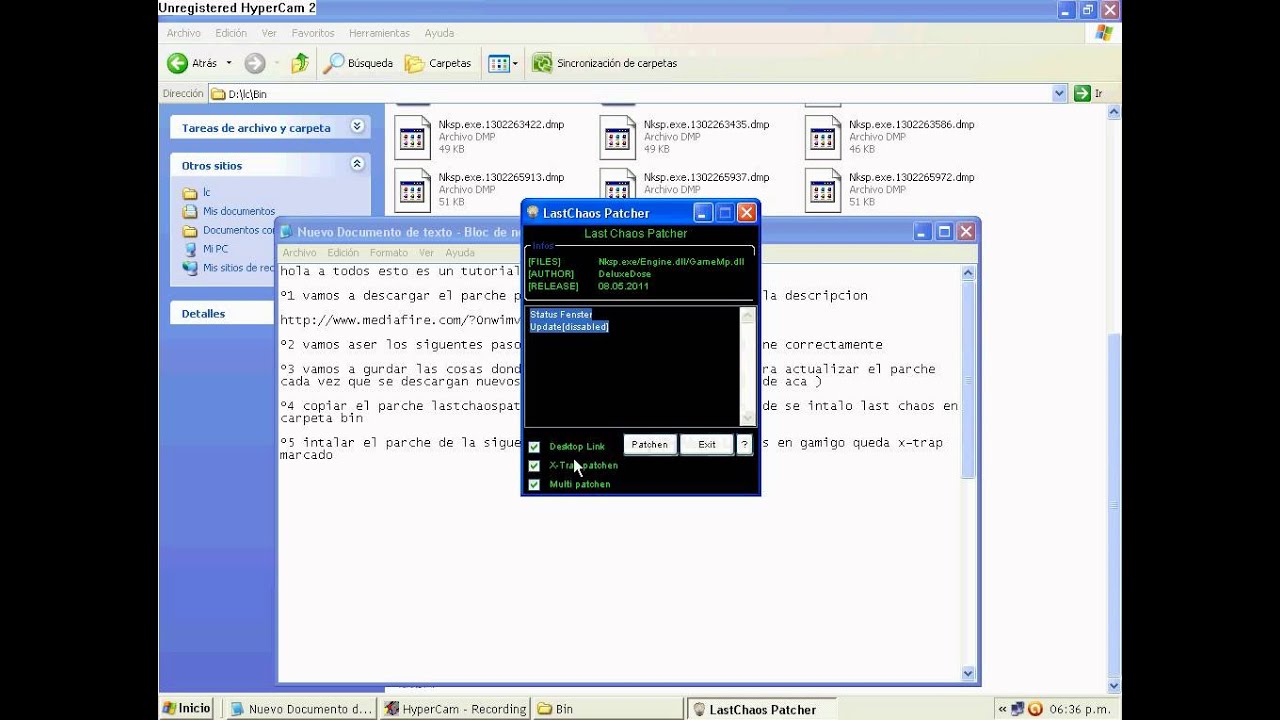This screenshot has width=1280, height=720.
Task: Open Ver menu in Bloc de notas
Action: [x=426, y=253]
